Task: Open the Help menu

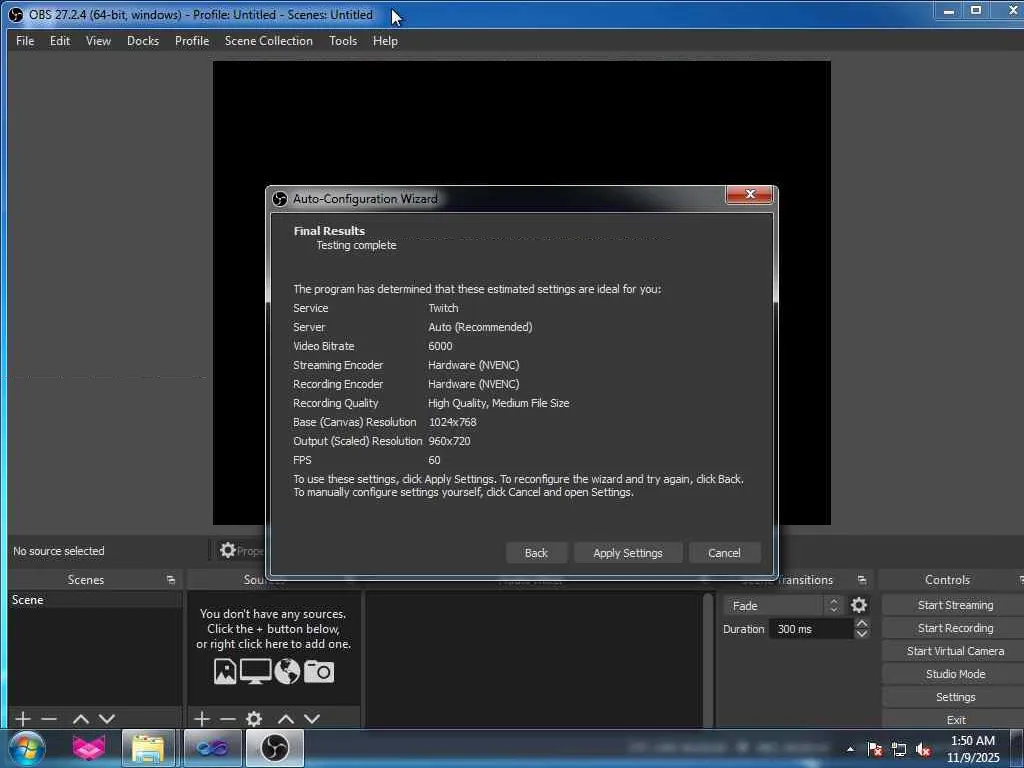Action: pyautogui.click(x=385, y=40)
